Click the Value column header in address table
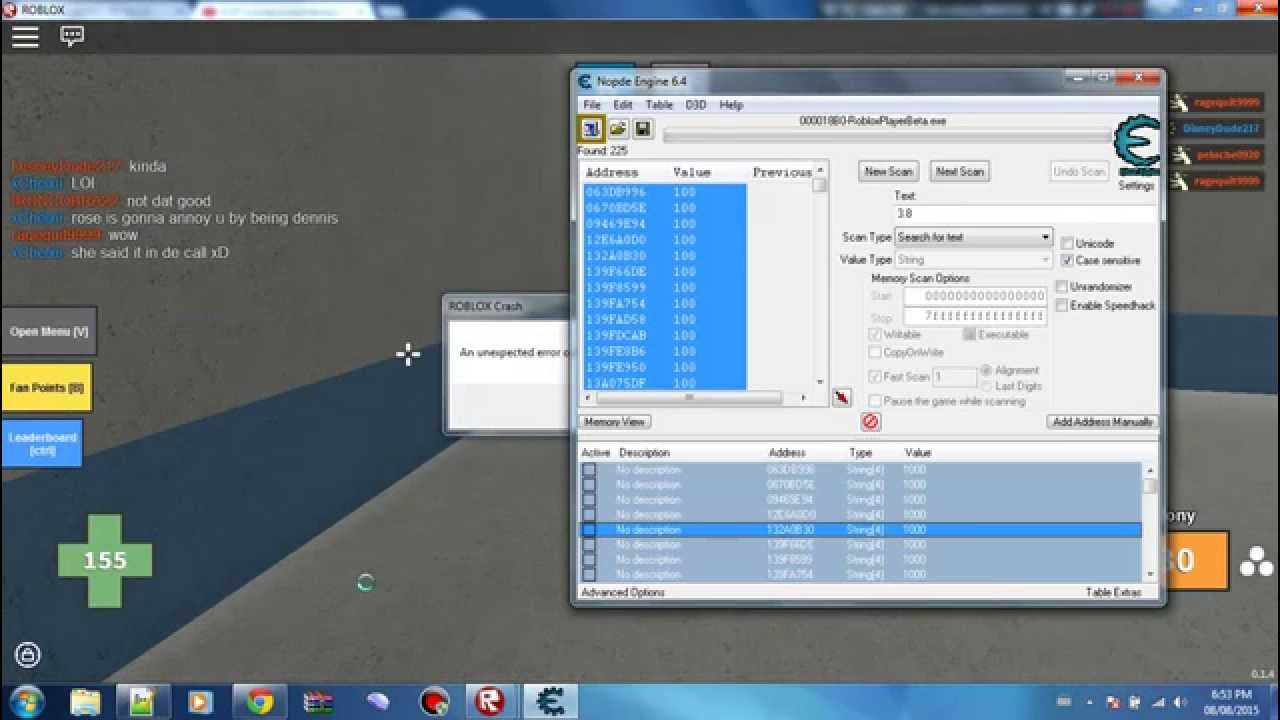This screenshot has width=1280, height=720. click(x=918, y=453)
